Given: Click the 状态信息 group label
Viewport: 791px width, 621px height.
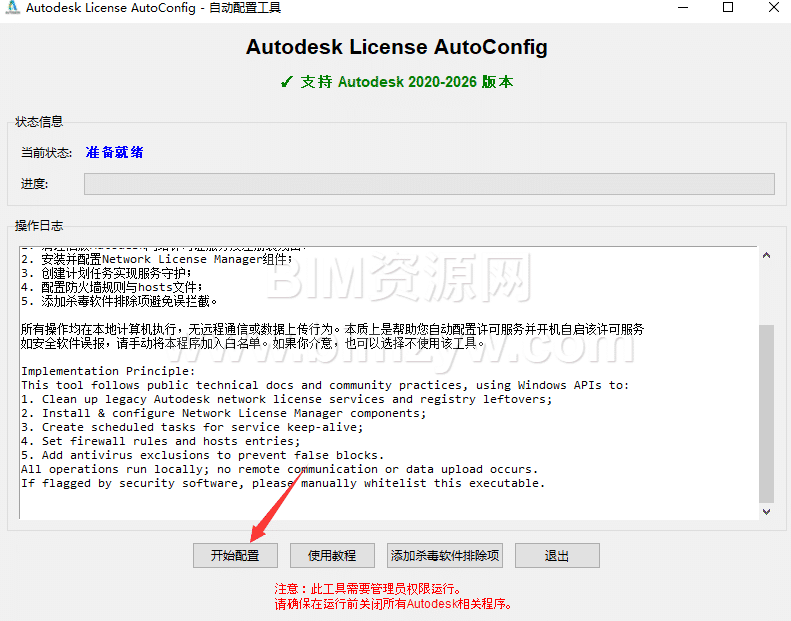Looking at the screenshot, I should pos(39,122).
